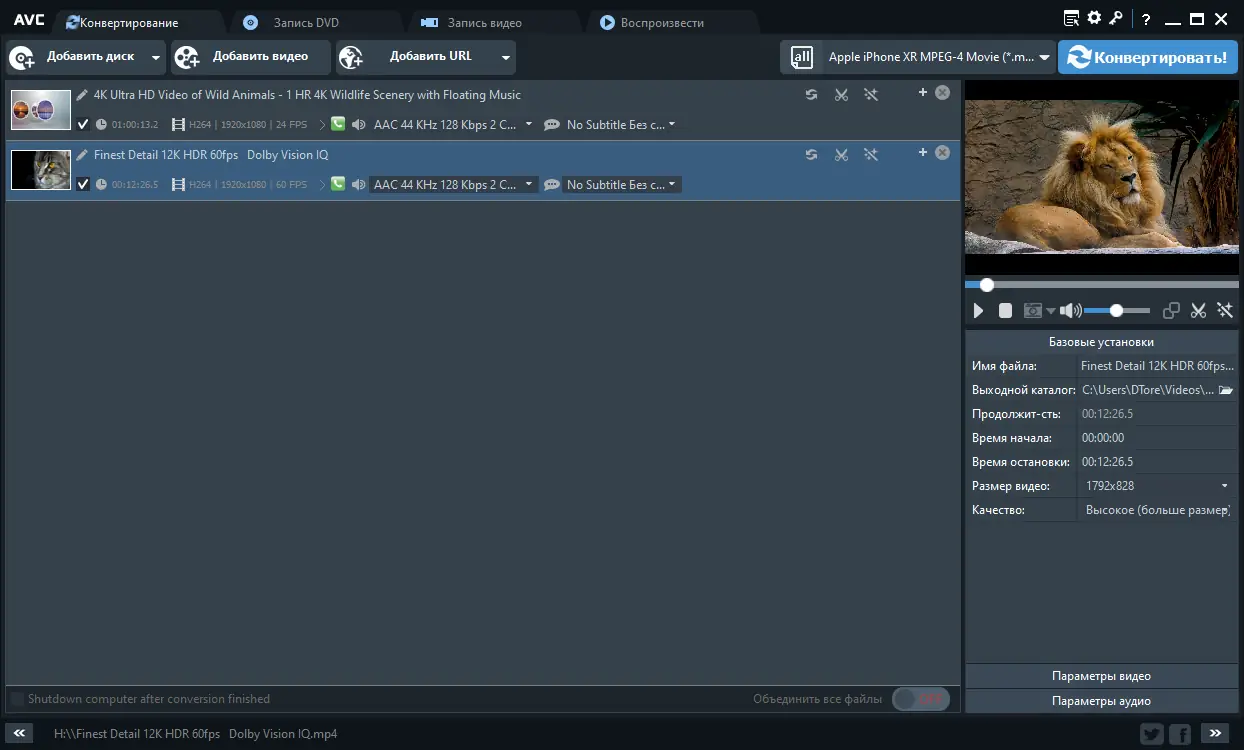Click the plus icon on the Wild Animals row
Screen dimensions: 1244x750
tap(923, 93)
